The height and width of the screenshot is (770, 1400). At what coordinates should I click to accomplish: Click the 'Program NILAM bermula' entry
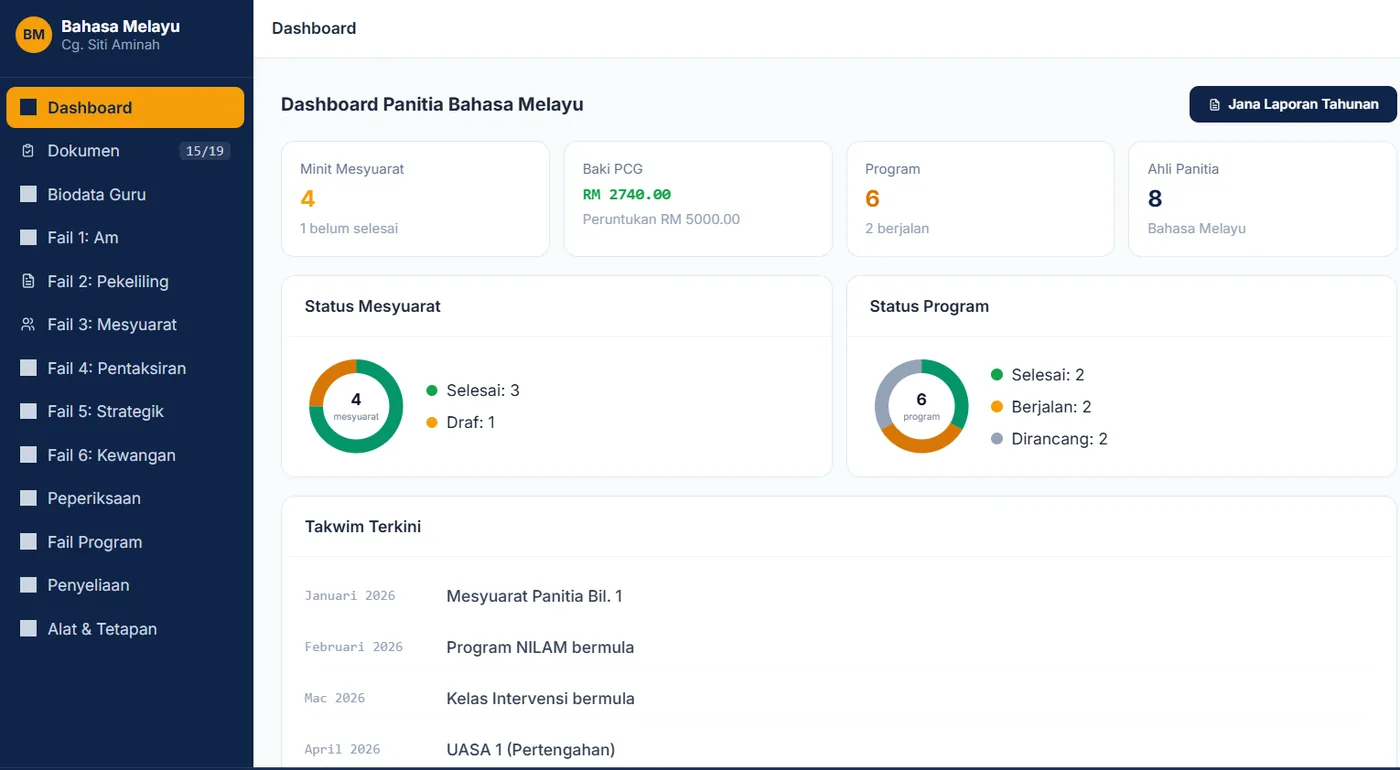point(540,647)
